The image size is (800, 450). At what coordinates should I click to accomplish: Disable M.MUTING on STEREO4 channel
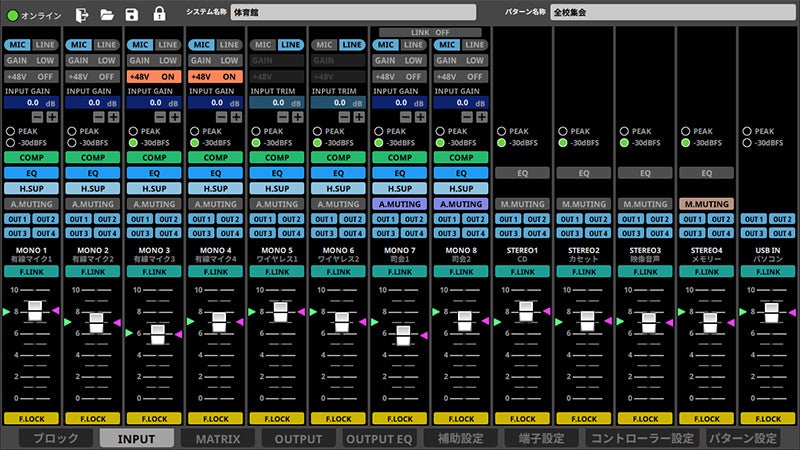pyautogui.click(x=708, y=203)
